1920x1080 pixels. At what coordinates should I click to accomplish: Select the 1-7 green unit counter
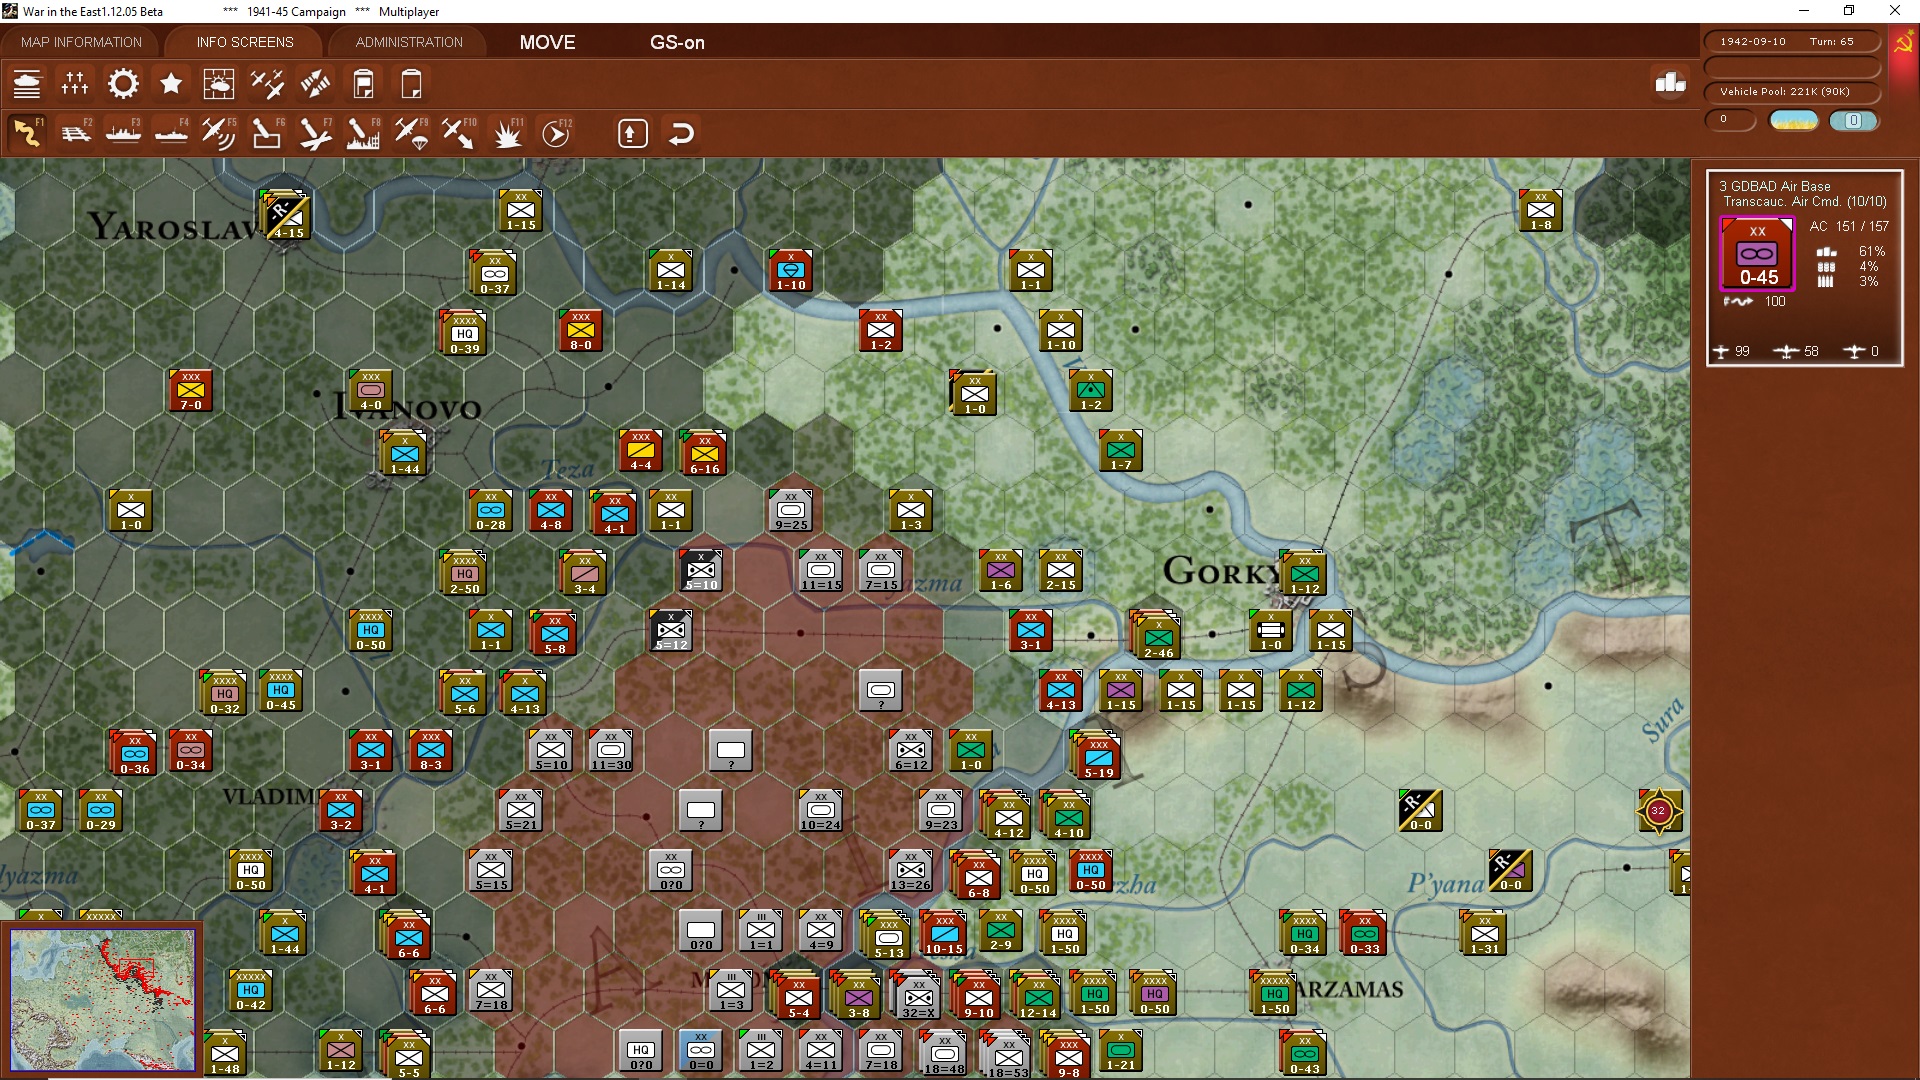point(1121,450)
